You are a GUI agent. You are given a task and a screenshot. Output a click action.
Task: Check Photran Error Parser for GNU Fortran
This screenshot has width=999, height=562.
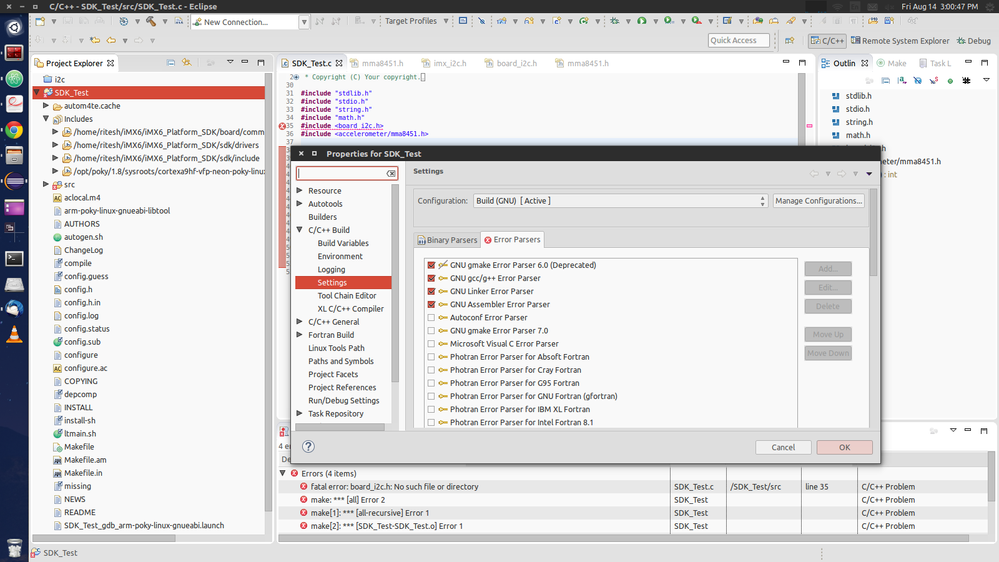point(431,396)
